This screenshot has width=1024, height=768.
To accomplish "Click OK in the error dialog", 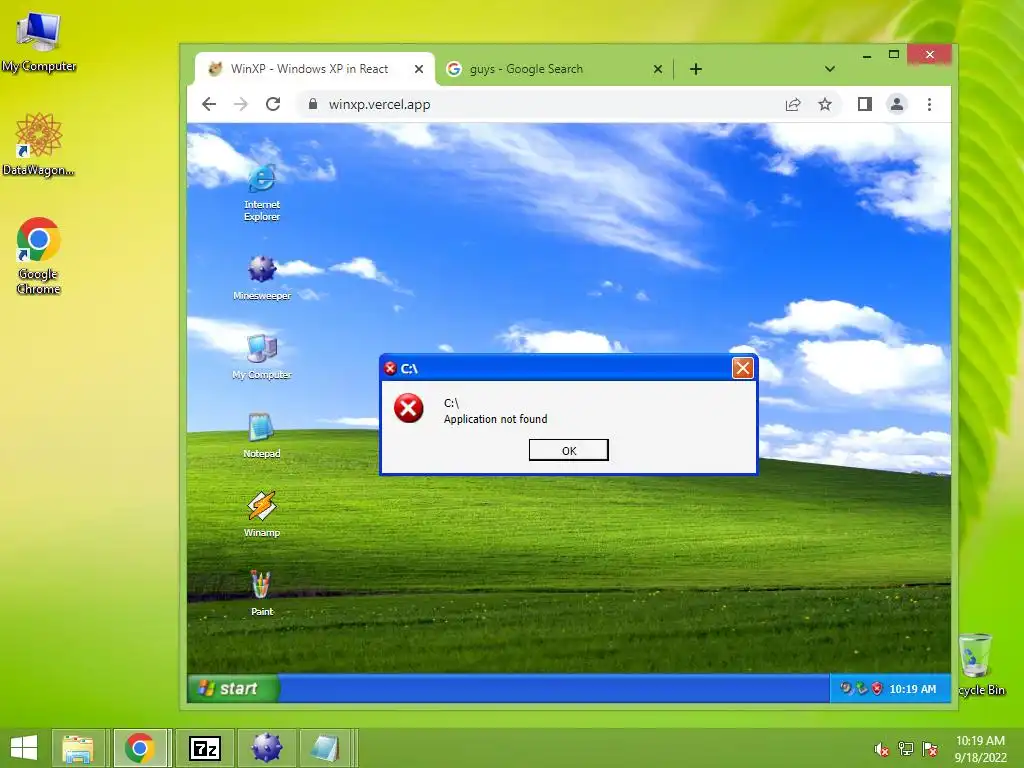I will click(x=569, y=451).
